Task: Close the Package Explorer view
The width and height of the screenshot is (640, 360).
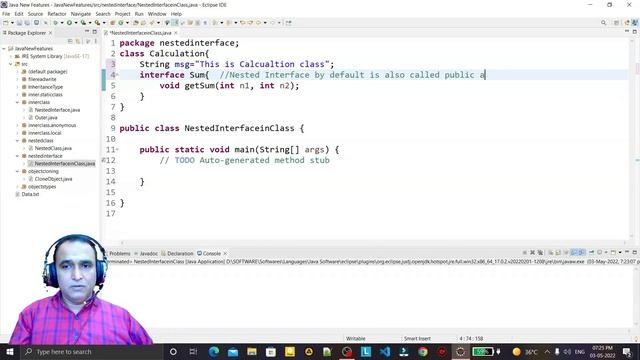Action: click(51, 33)
